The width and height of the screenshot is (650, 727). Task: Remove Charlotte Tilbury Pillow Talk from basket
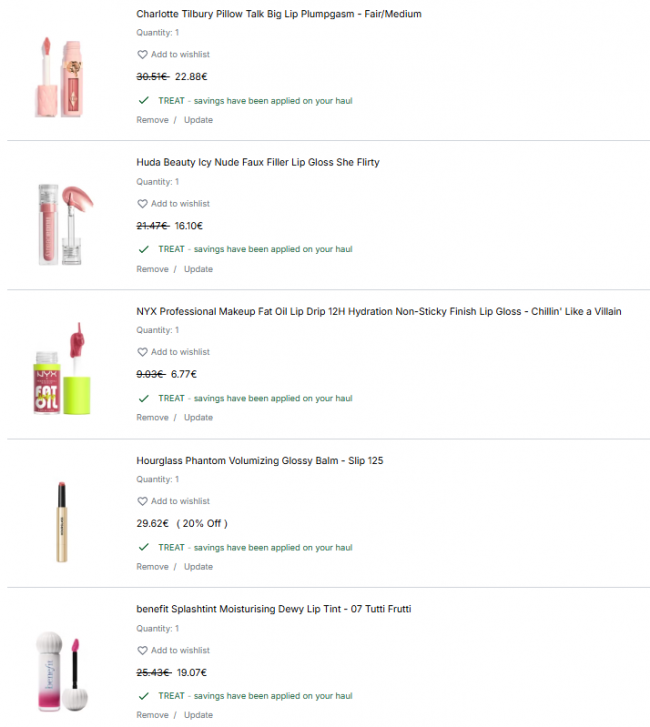[x=152, y=120]
